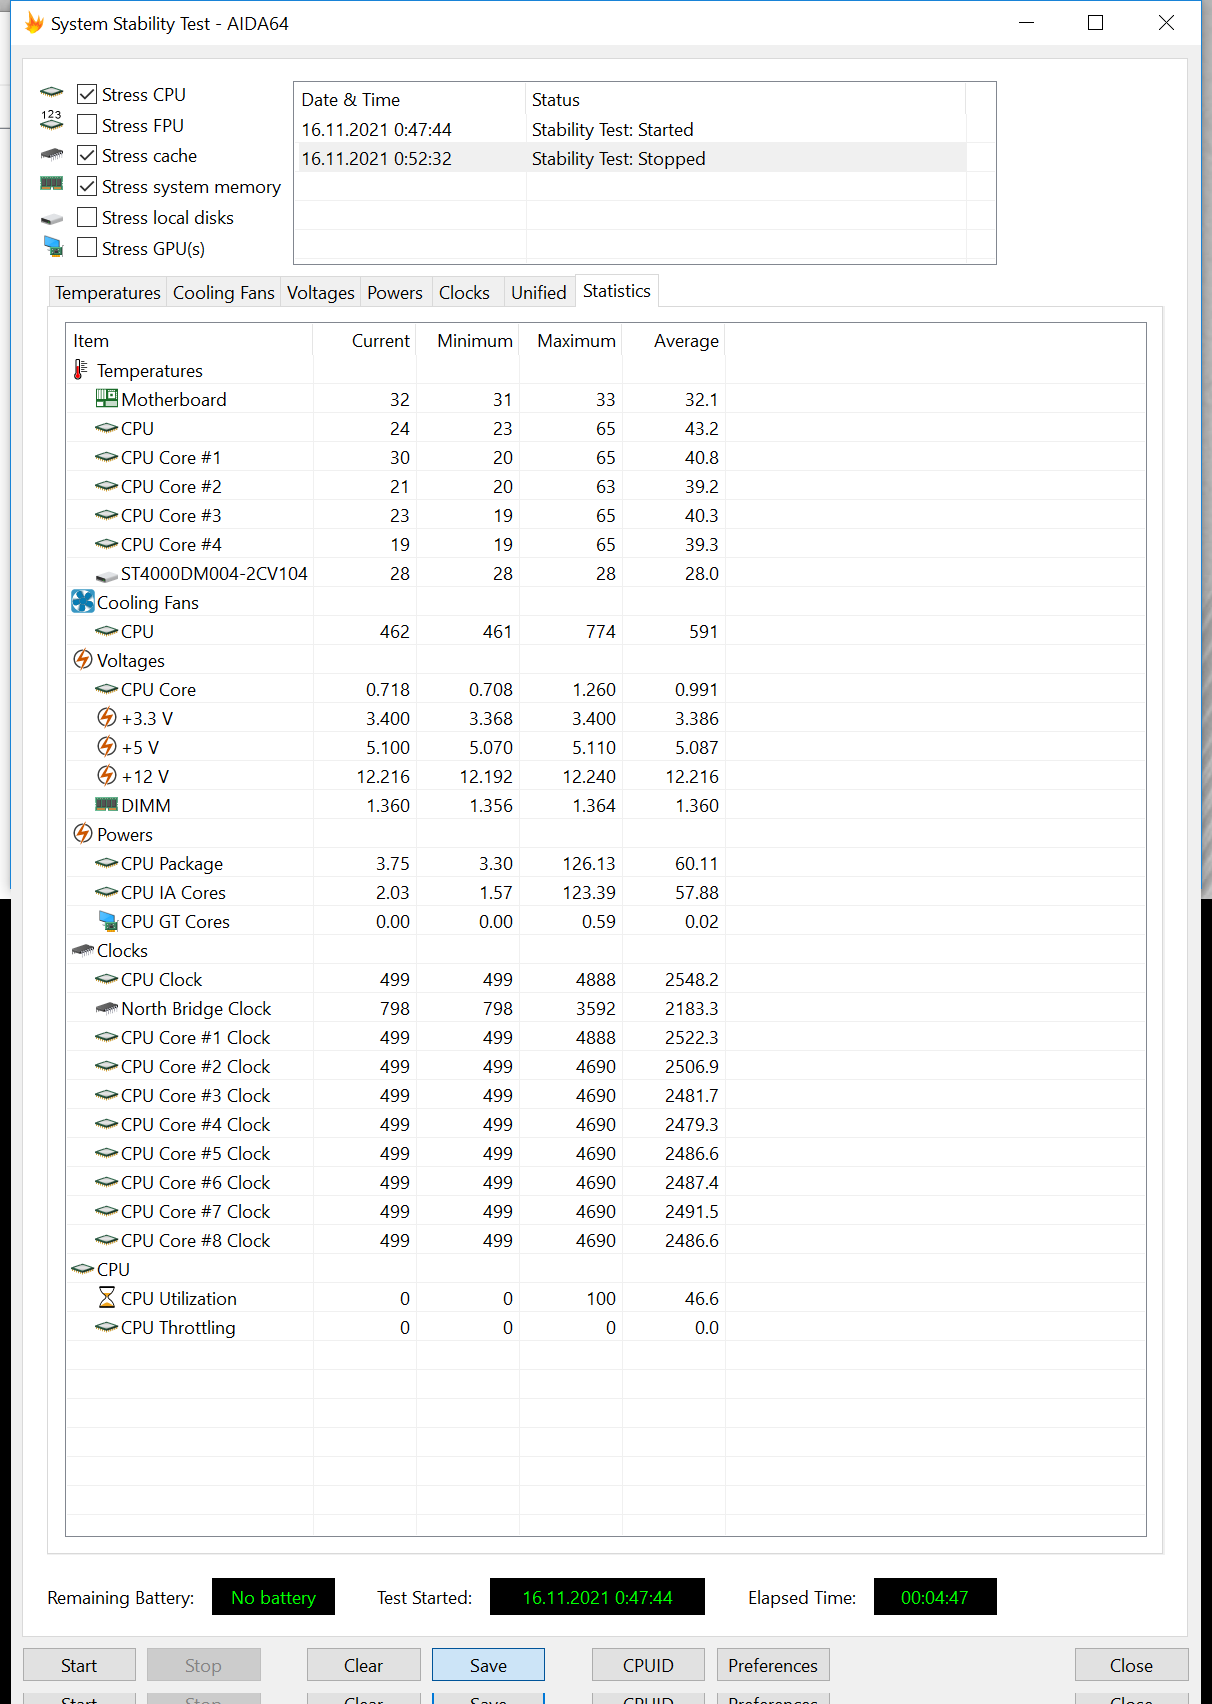Click the Item column header

pos(189,340)
